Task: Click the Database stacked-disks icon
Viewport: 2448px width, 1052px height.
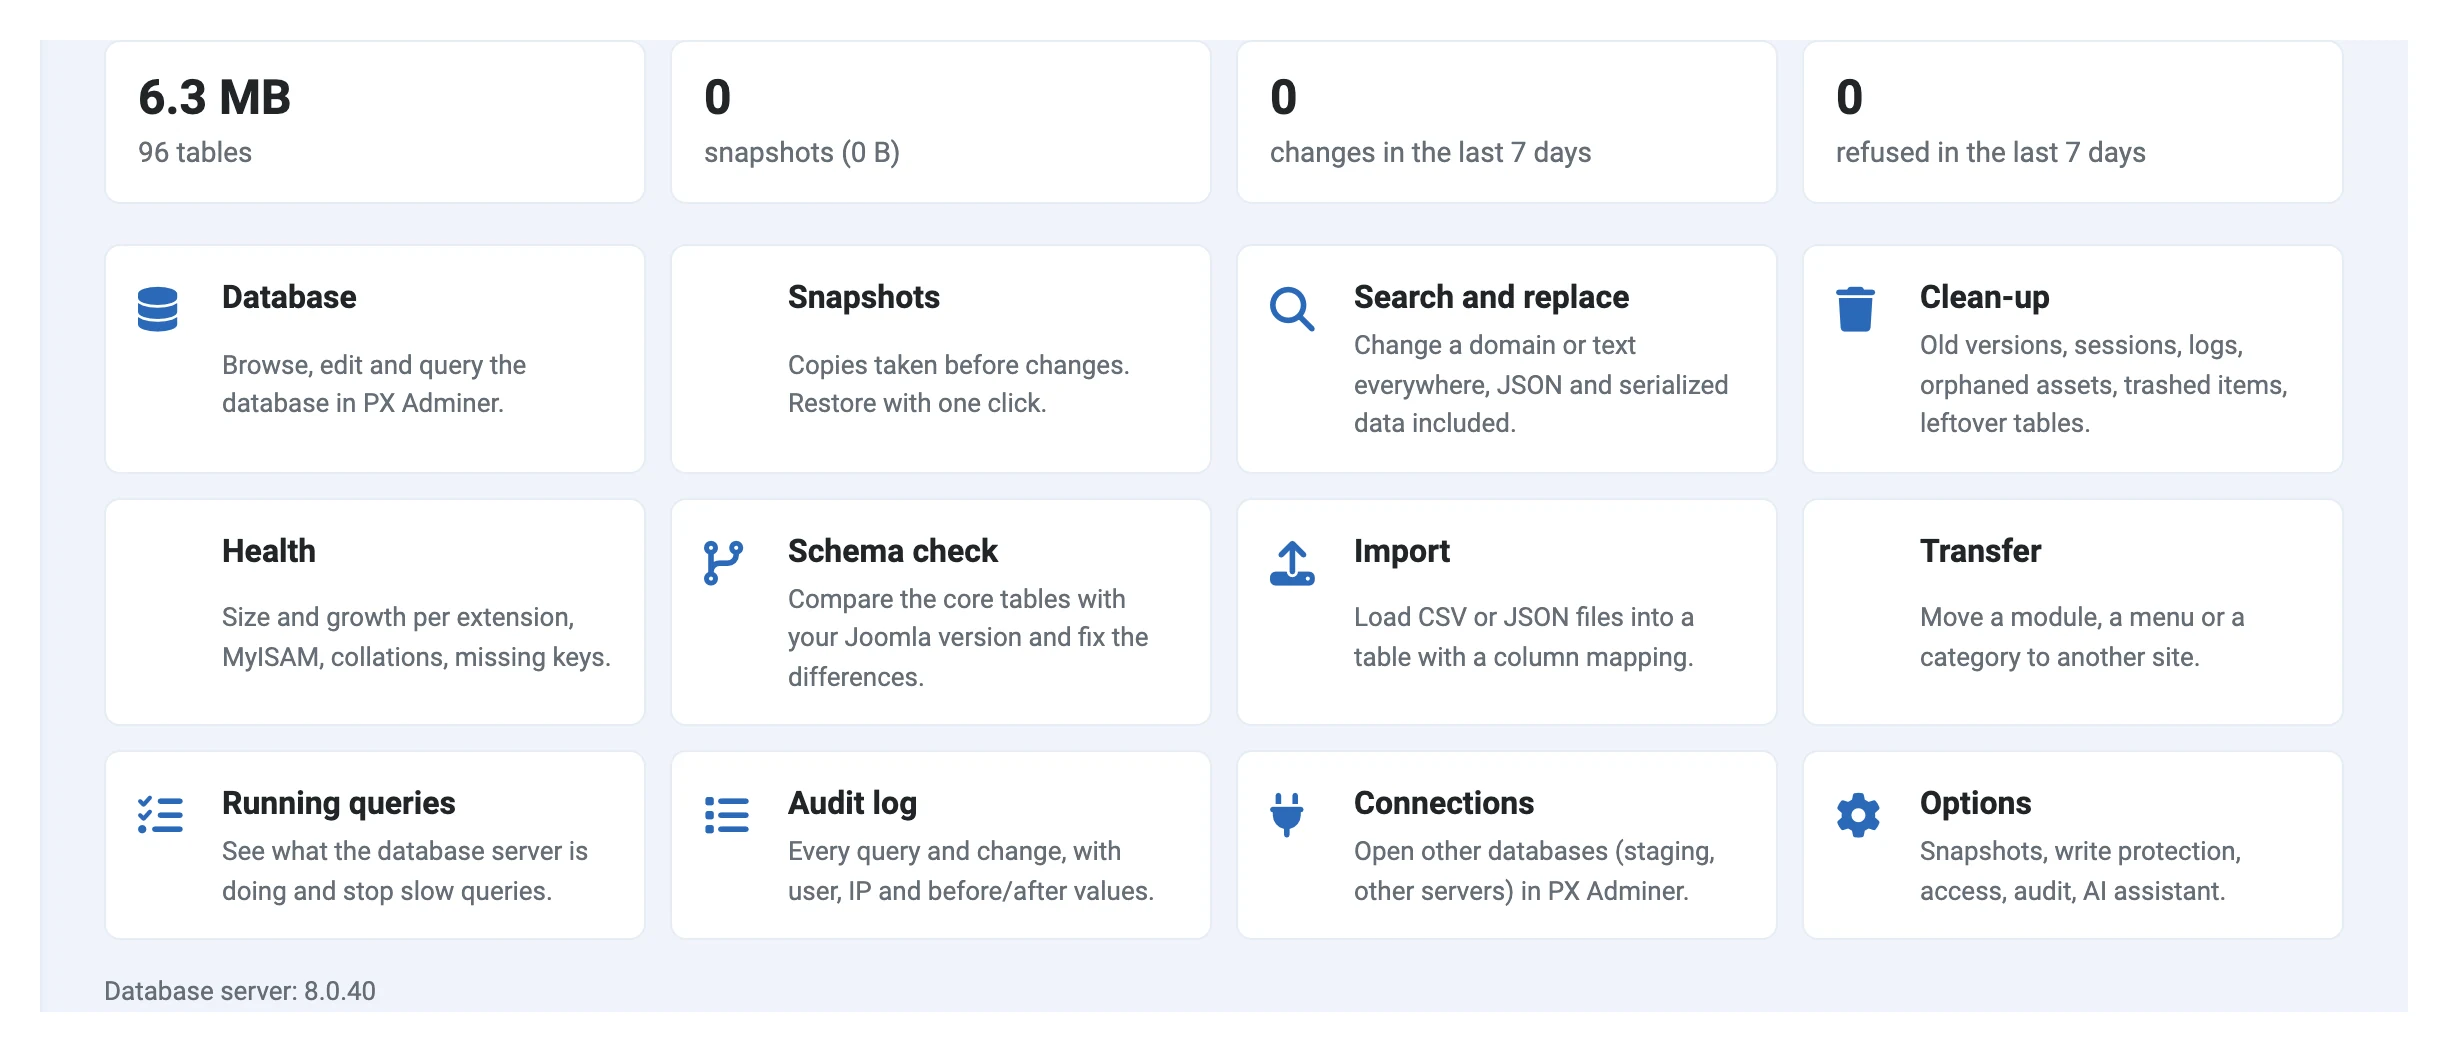Action: [157, 309]
